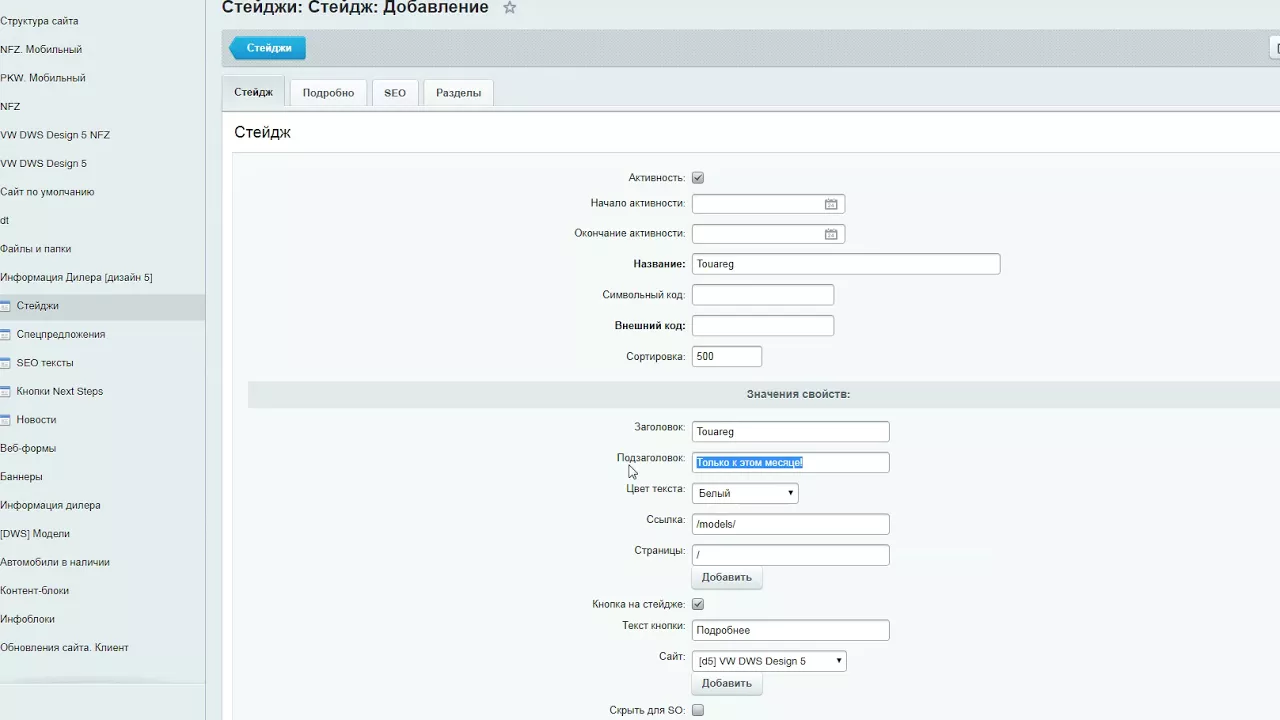This screenshot has height=720, width=1280.
Task: Click Новости sidebar icon
Action: [x=5, y=420]
